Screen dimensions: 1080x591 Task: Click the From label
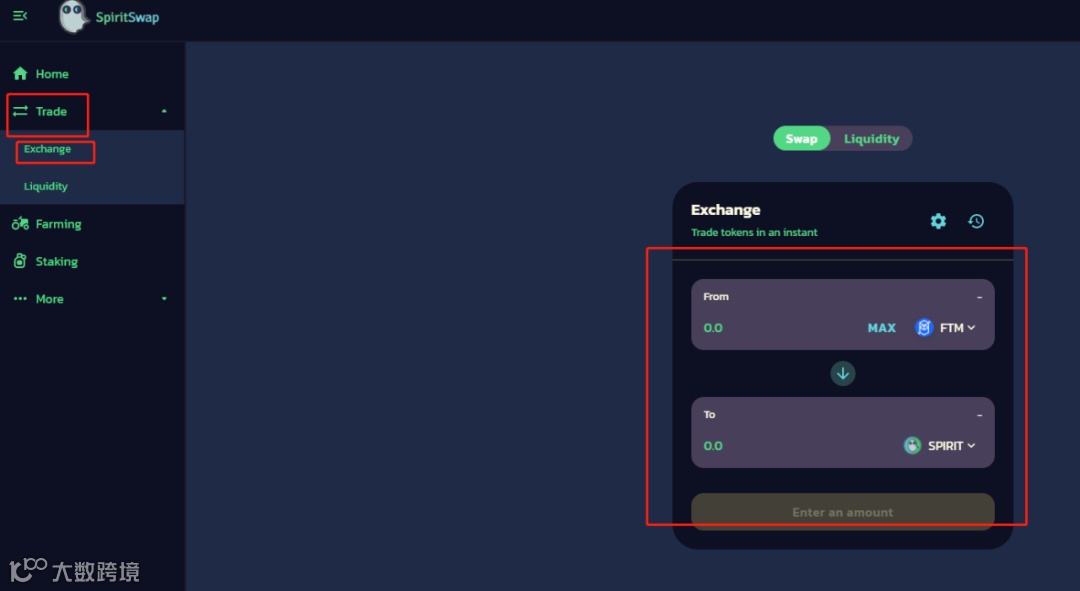click(x=716, y=296)
